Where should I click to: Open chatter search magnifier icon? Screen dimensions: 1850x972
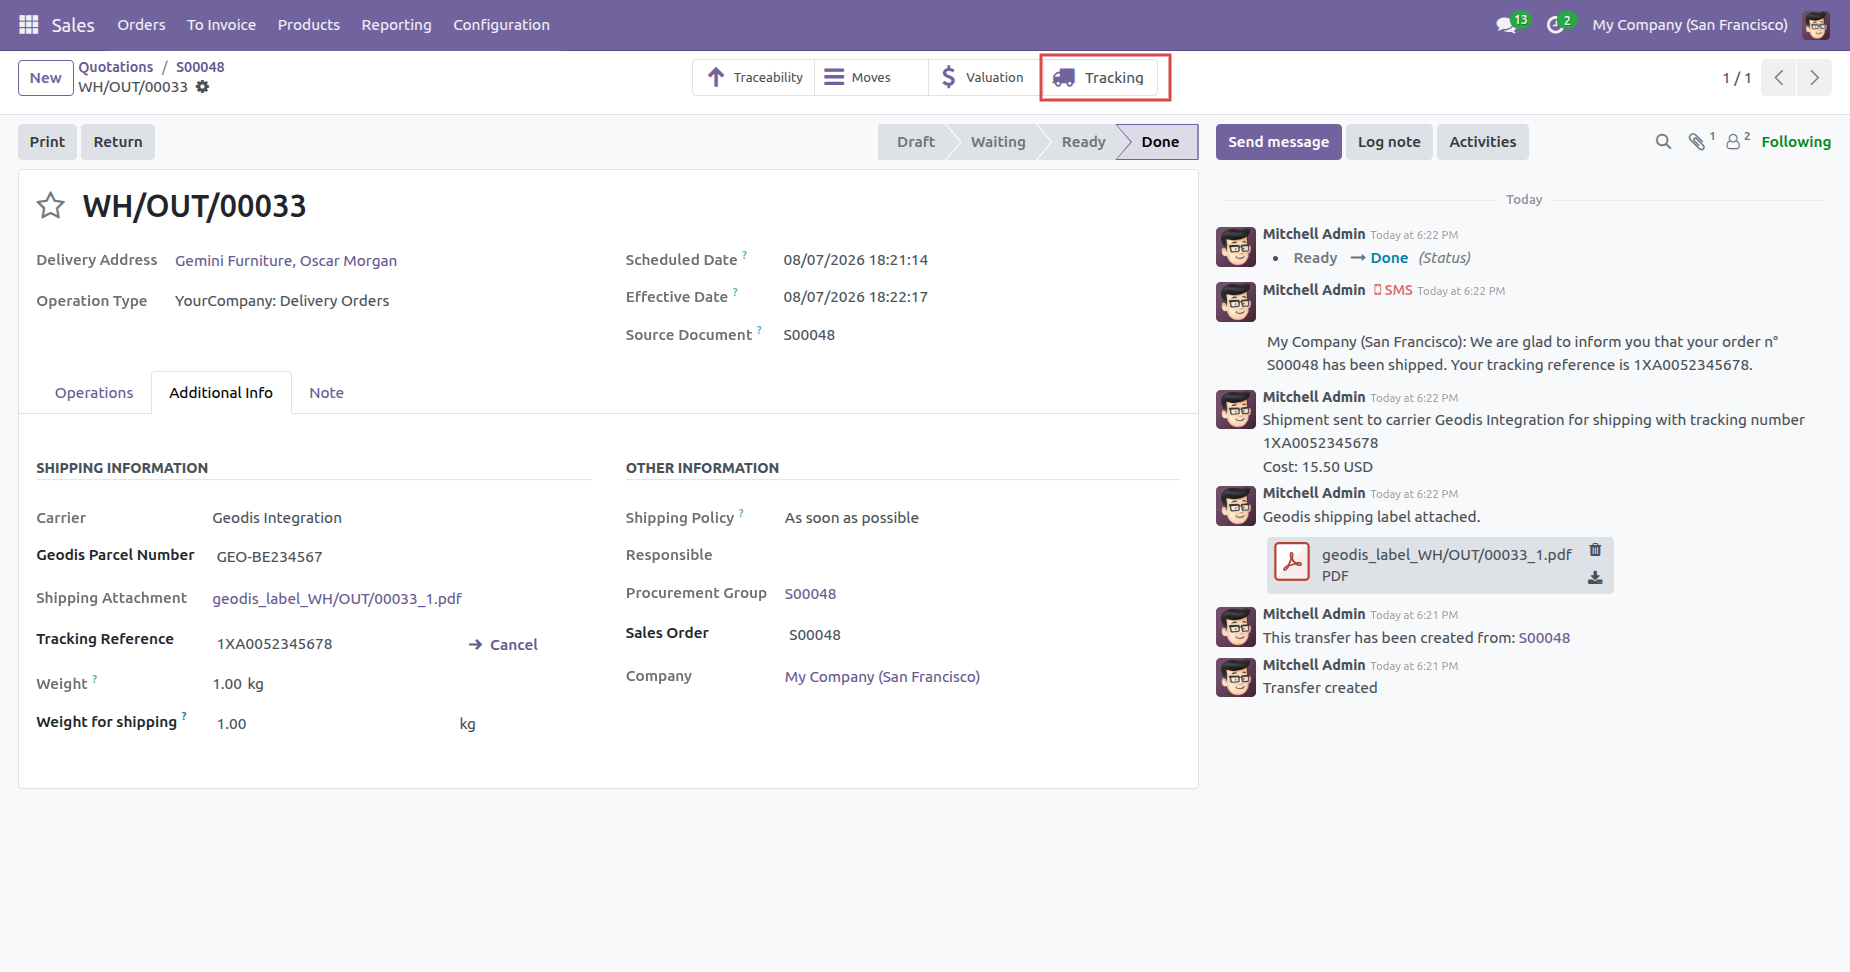pos(1663,142)
